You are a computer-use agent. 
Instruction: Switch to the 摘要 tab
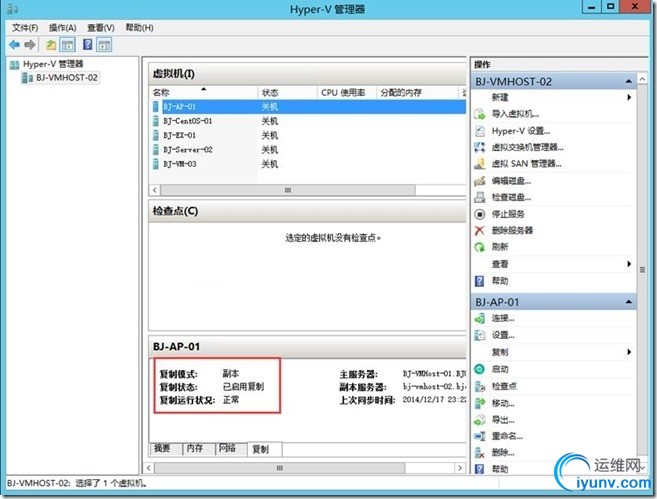166,449
